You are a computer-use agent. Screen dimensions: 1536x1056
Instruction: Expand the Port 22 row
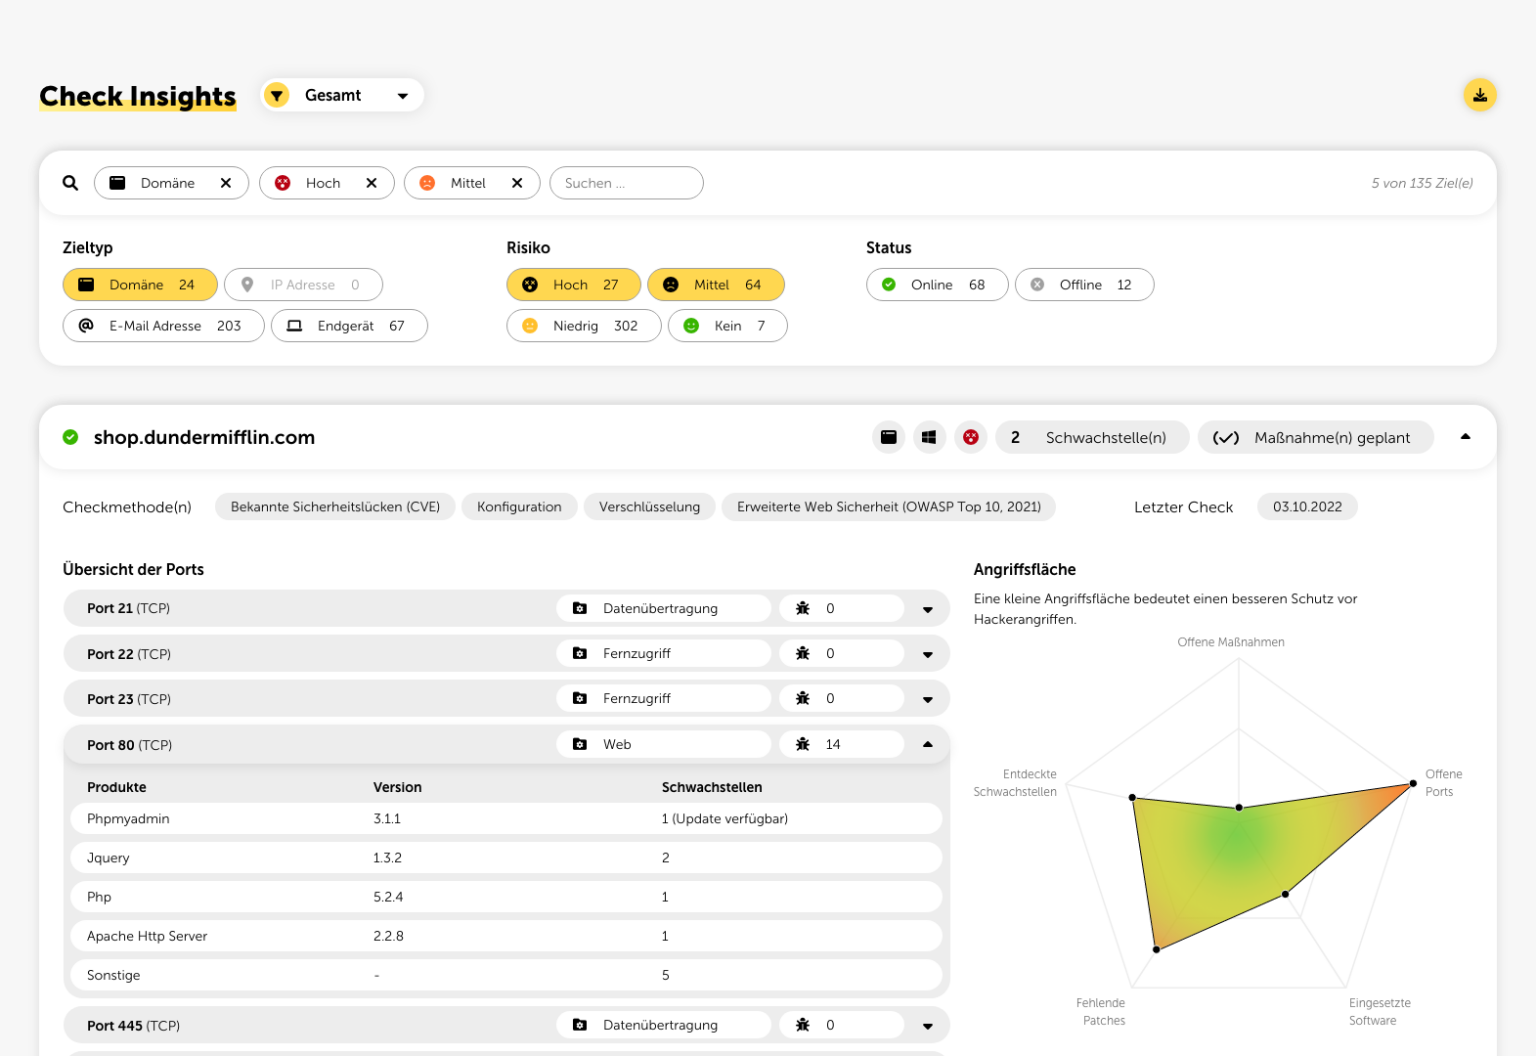point(927,654)
